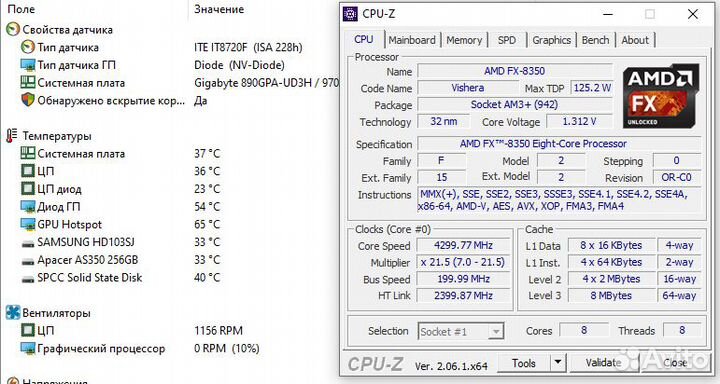
Task: Click the GPU Hotspot monitor icon
Action: 28,225
